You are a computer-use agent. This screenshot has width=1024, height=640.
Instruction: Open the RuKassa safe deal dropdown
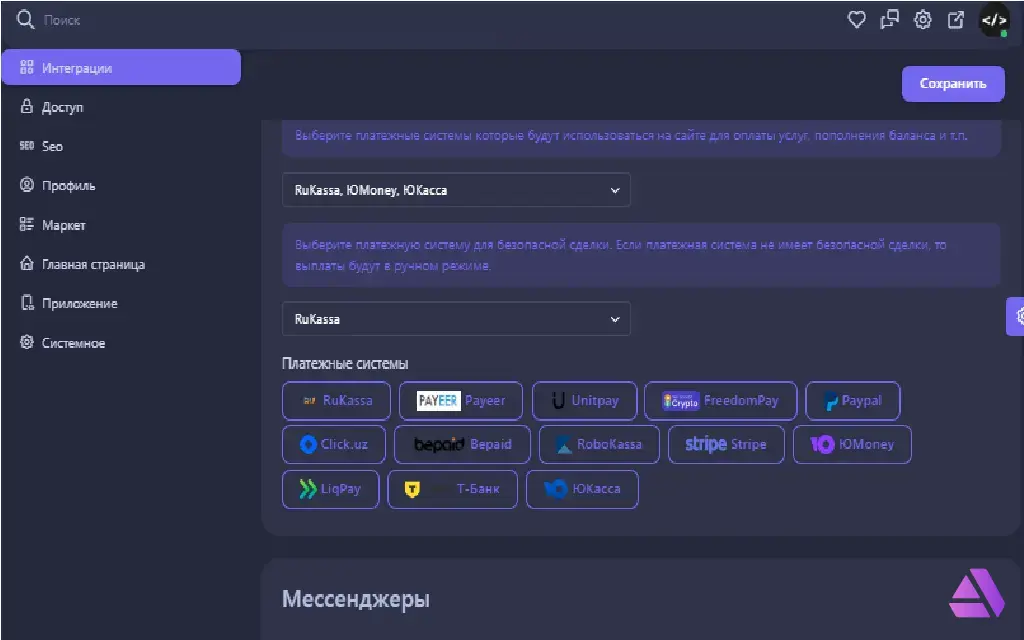point(456,319)
